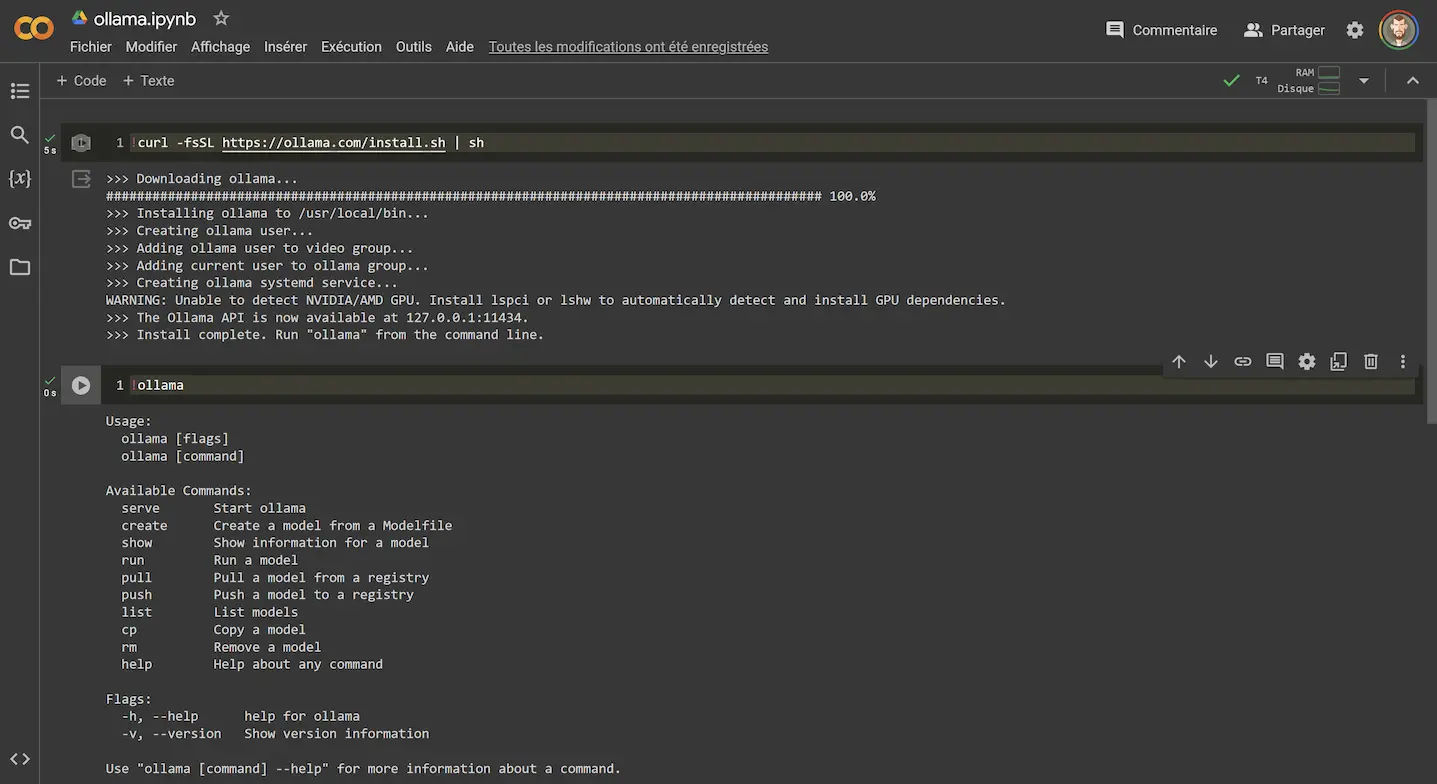Screen dimensions: 1437x784
Task: Open the notebook settings gear
Action: coord(1355,30)
